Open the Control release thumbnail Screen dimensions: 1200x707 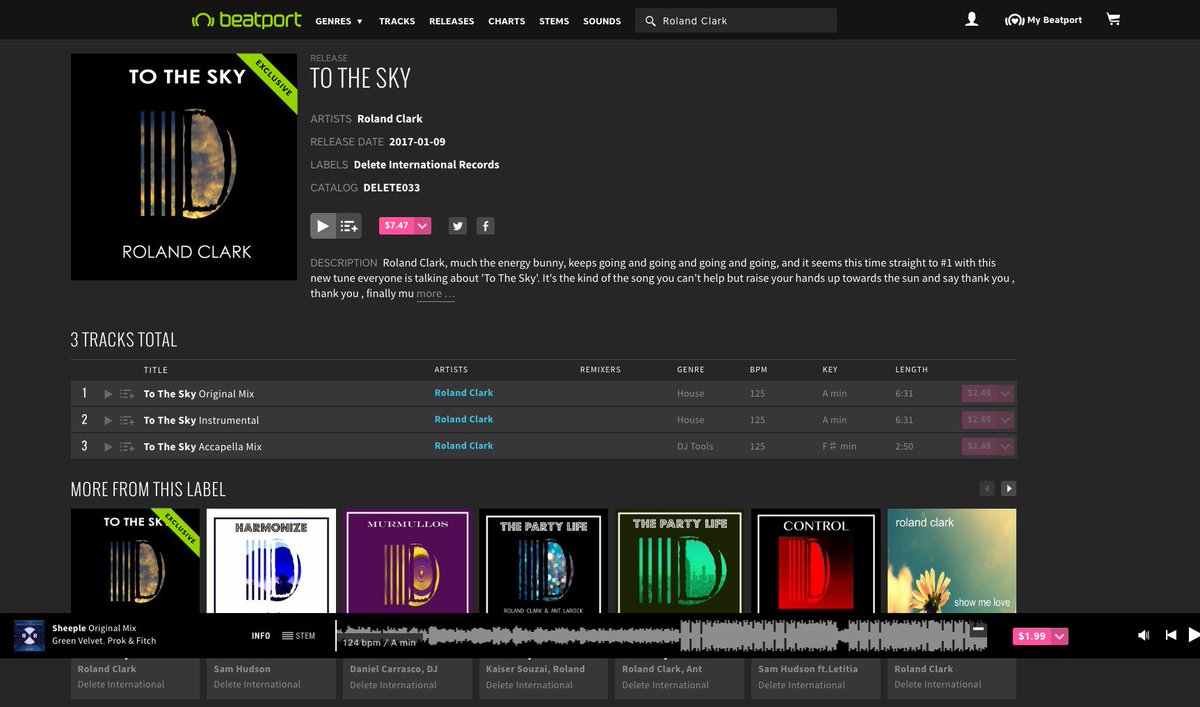click(x=815, y=561)
